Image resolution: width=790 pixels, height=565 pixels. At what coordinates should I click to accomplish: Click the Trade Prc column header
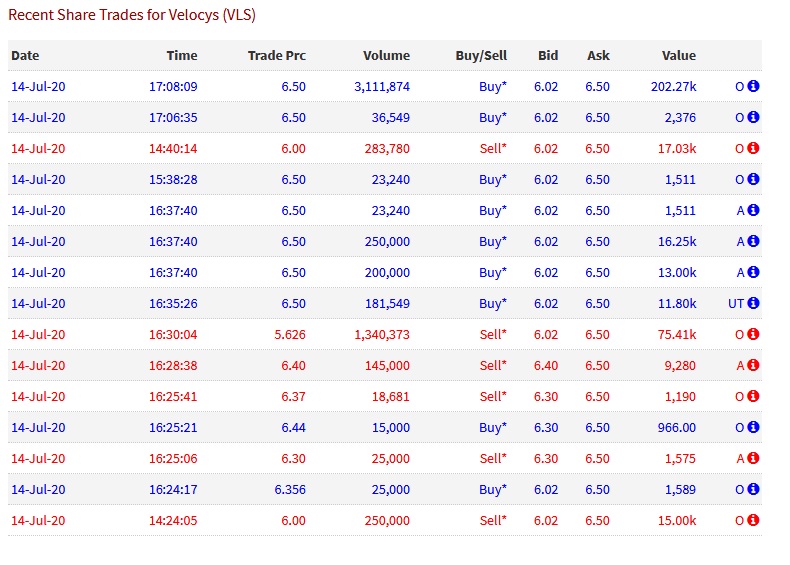(x=276, y=56)
